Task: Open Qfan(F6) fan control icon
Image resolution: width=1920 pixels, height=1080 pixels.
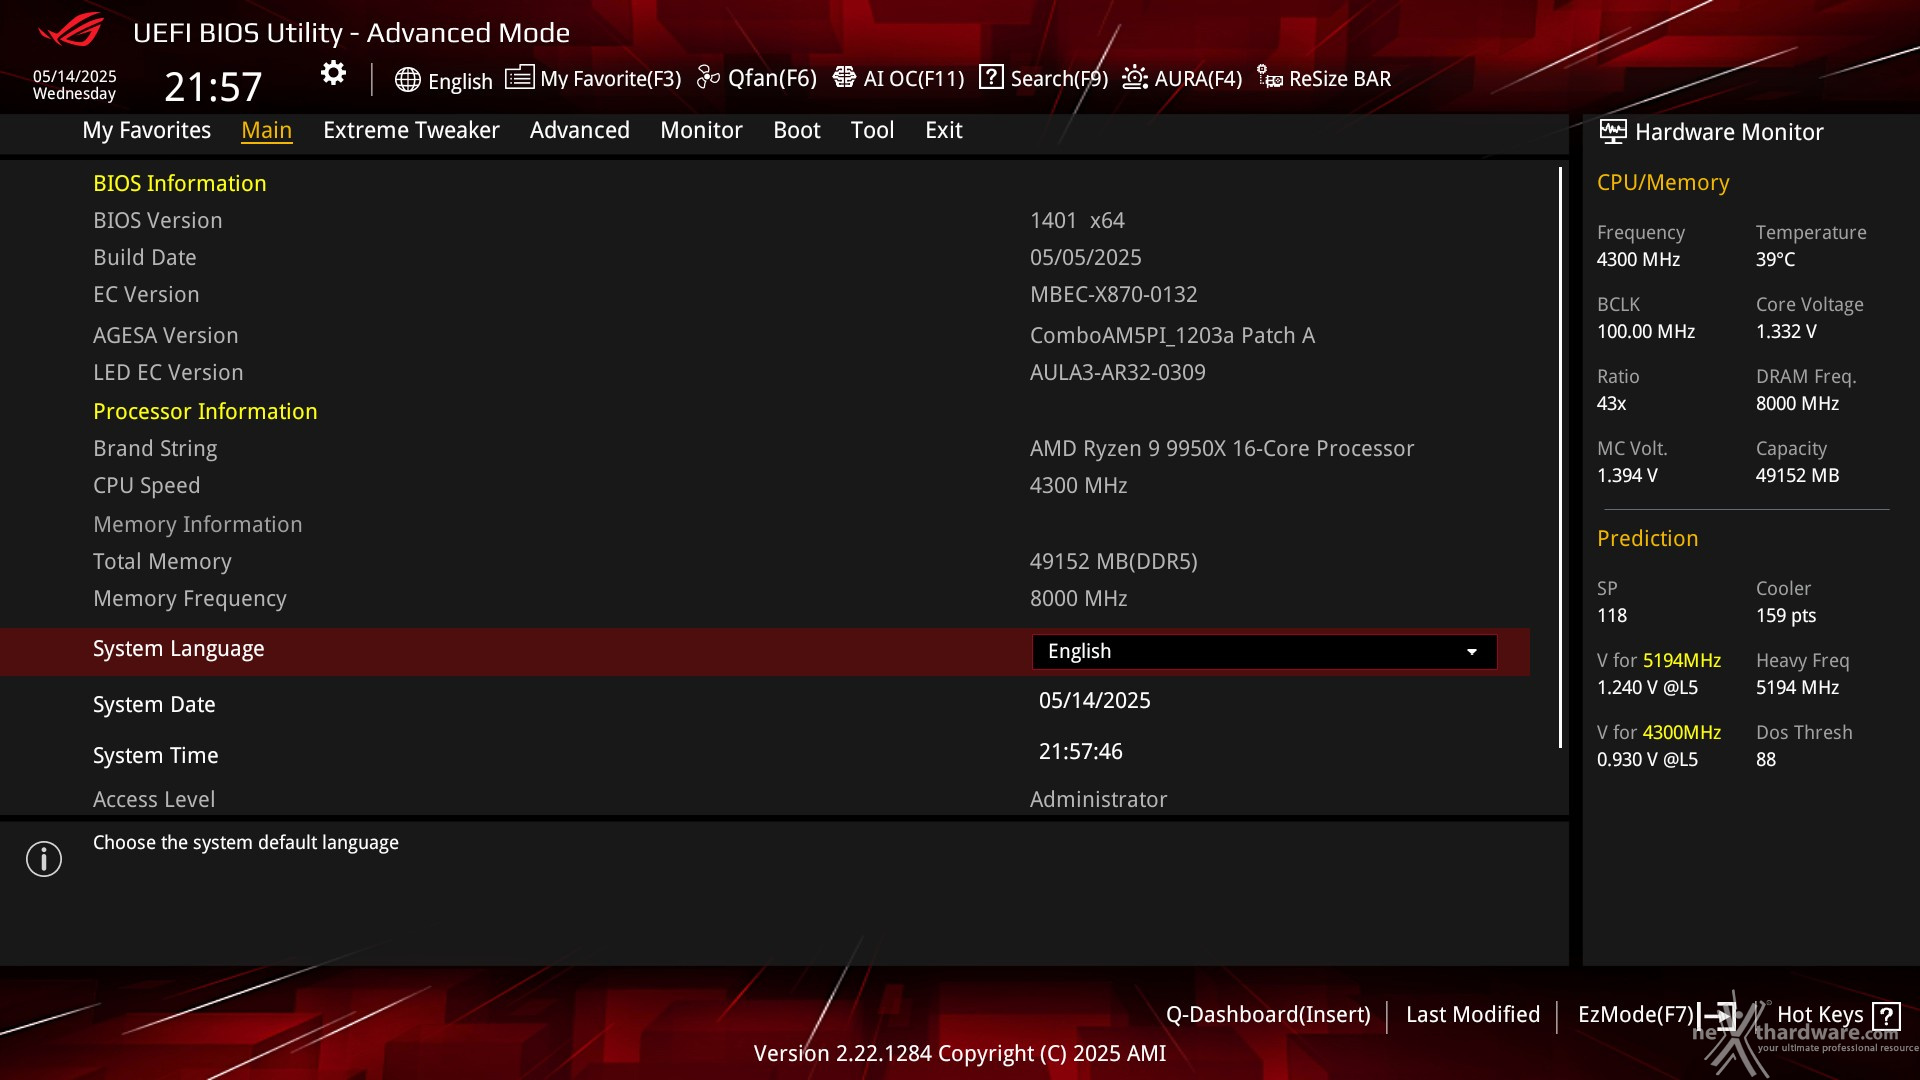Action: [708, 77]
